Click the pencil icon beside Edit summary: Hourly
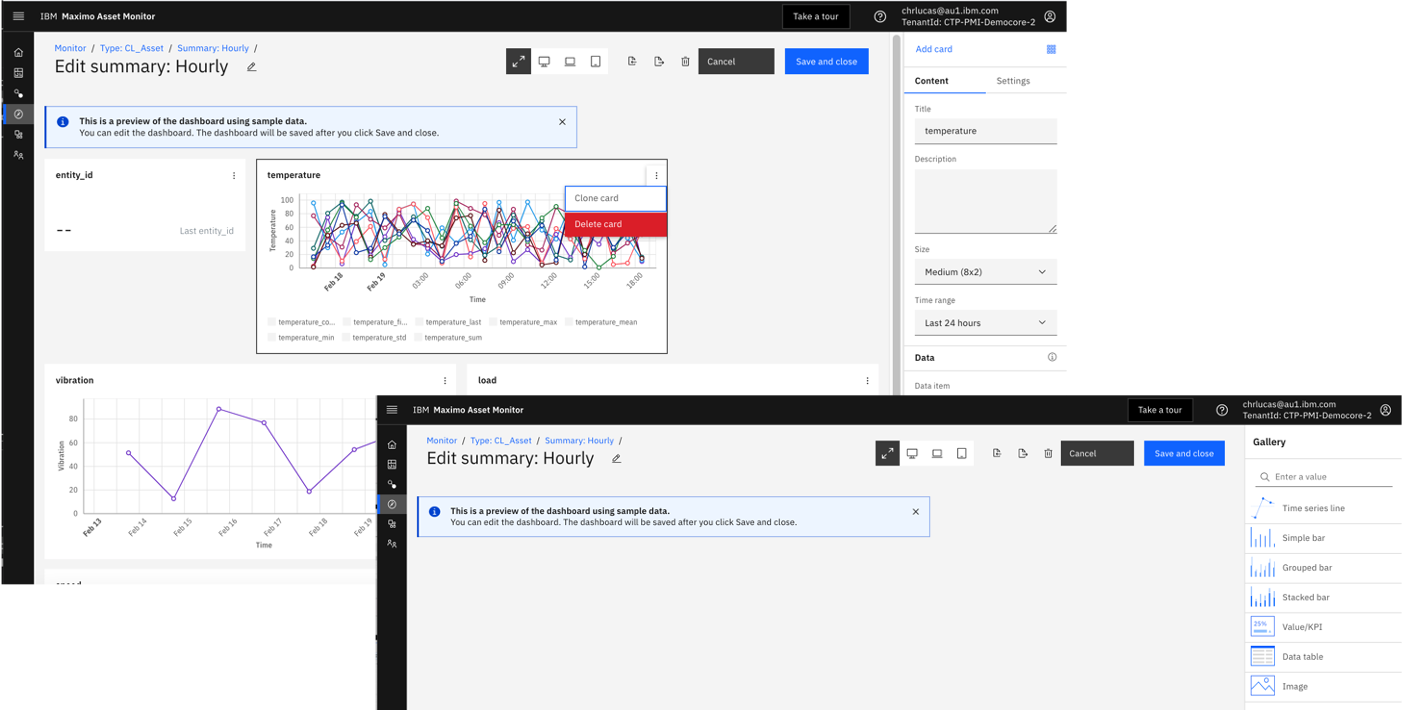Image resolution: width=1402 pixels, height=710 pixels. (x=251, y=66)
